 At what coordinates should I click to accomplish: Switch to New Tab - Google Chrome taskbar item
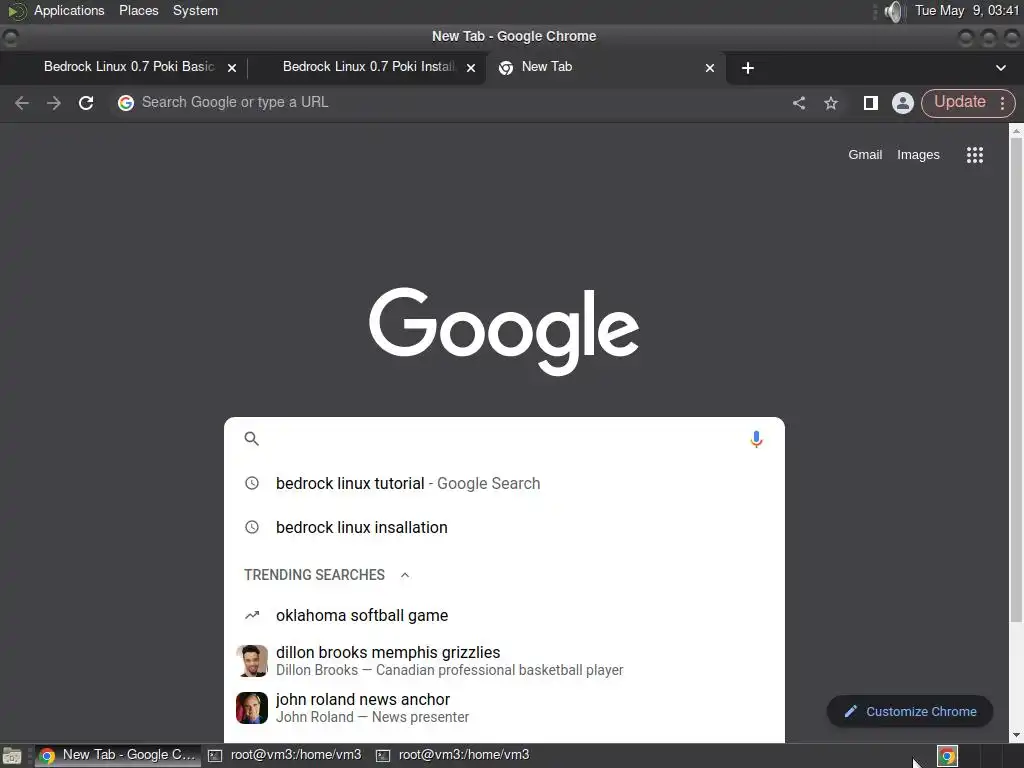pos(118,755)
